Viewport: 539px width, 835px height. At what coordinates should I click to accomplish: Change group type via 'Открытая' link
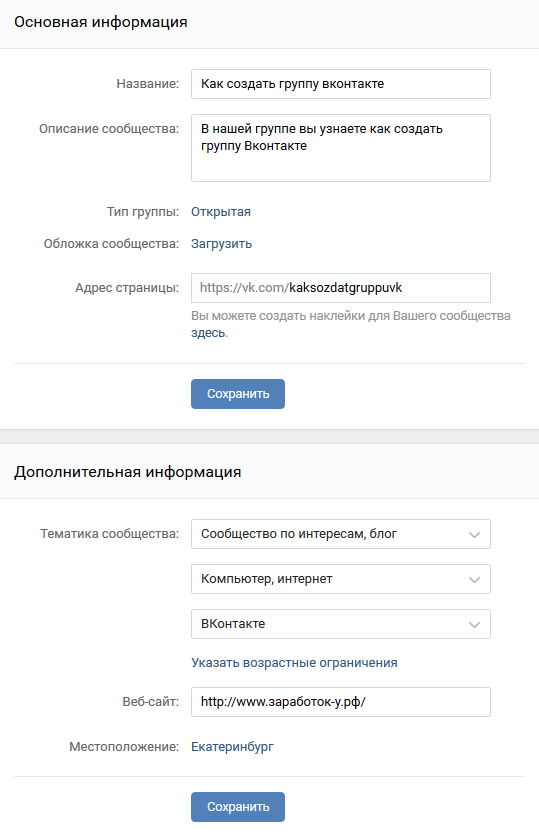click(220, 212)
